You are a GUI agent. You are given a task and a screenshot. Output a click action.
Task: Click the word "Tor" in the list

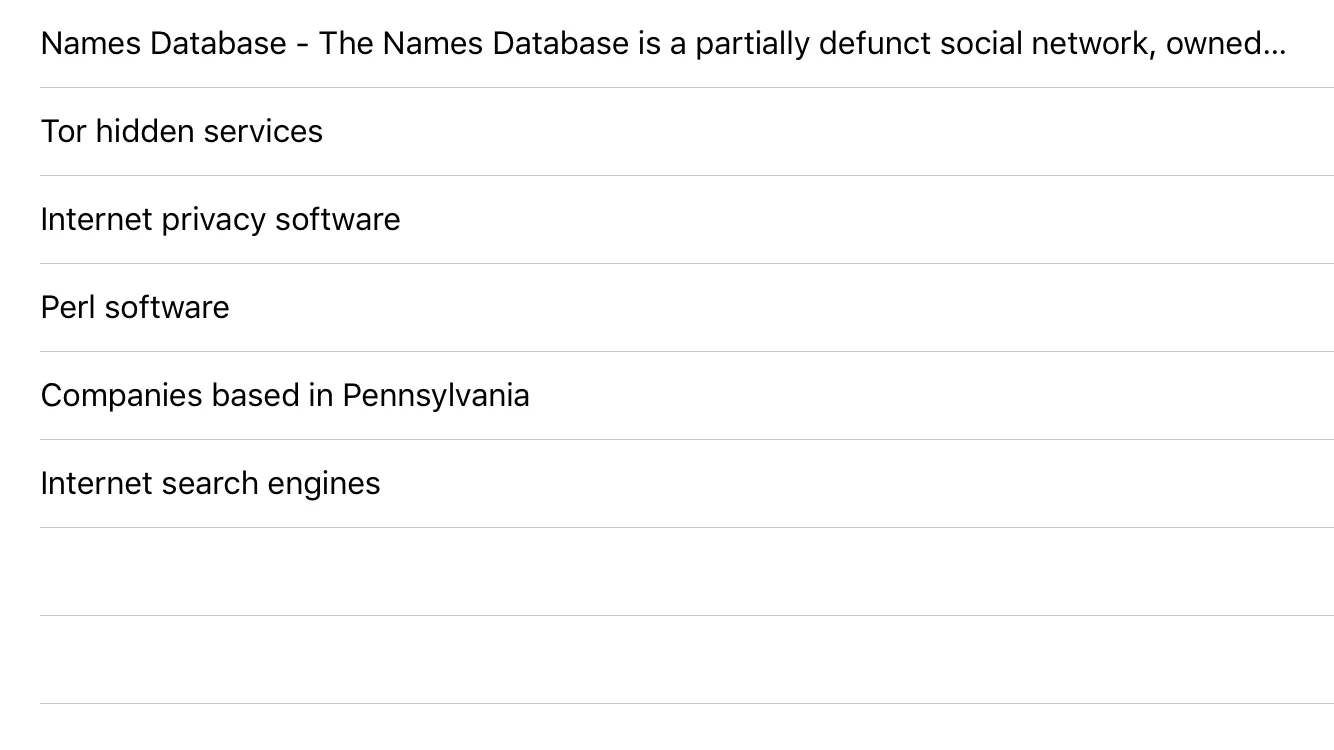[x=63, y=132]
